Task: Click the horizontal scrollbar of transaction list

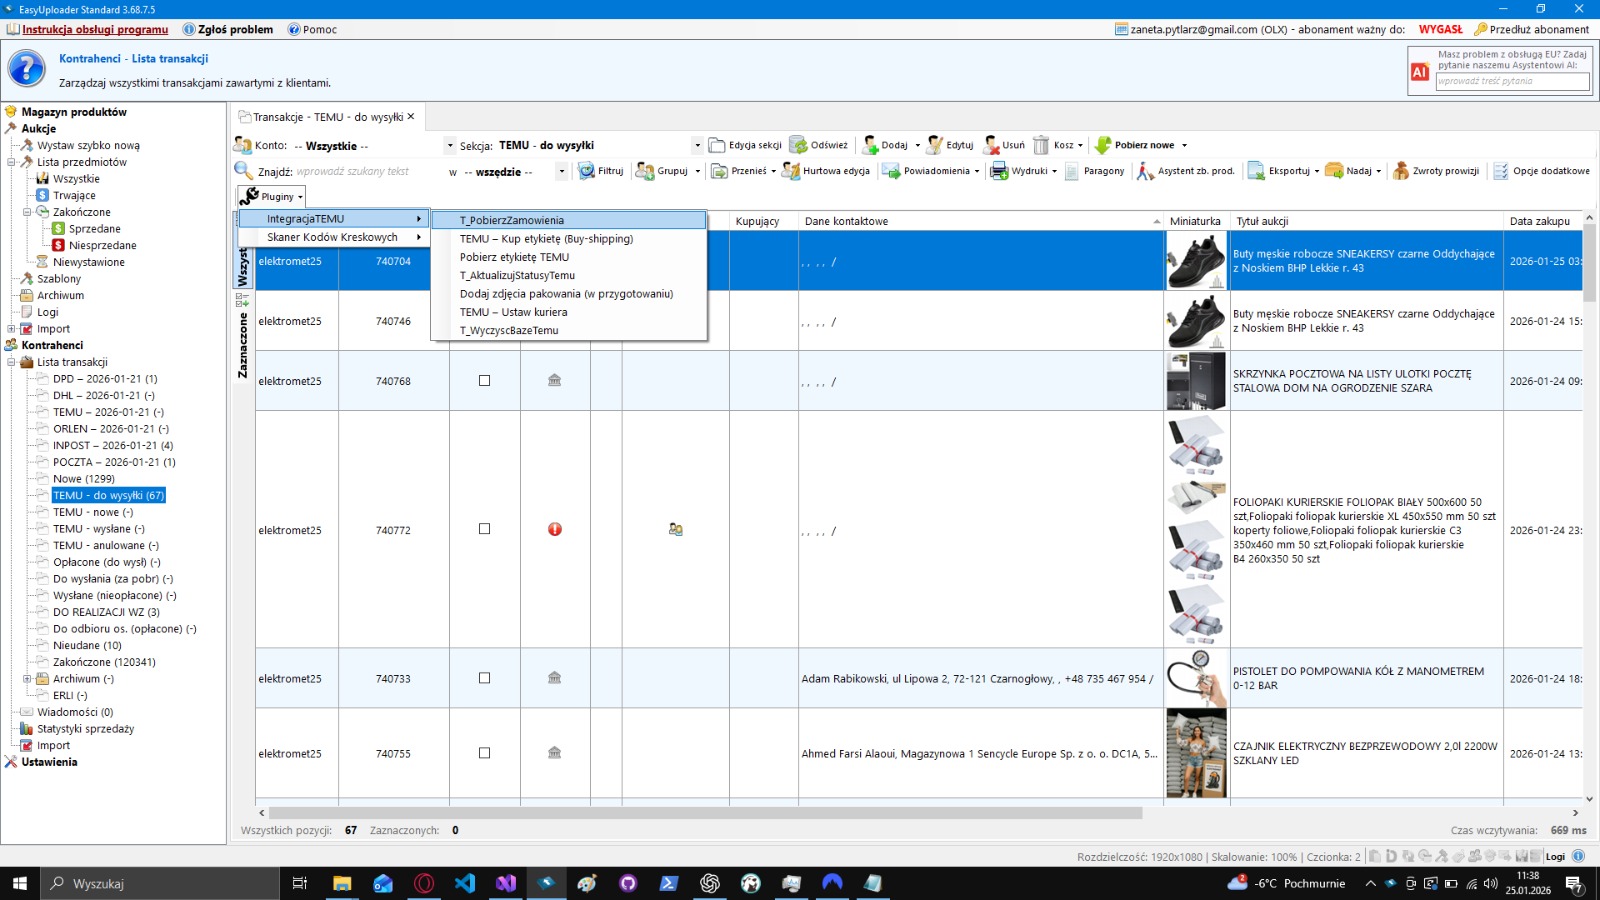Action: pyautogui.click(x=705, y=813)
